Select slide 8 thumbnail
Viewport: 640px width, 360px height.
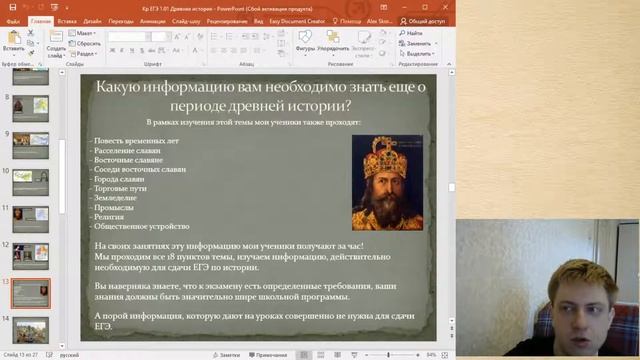pyautogui.click(x=31, y=108)
